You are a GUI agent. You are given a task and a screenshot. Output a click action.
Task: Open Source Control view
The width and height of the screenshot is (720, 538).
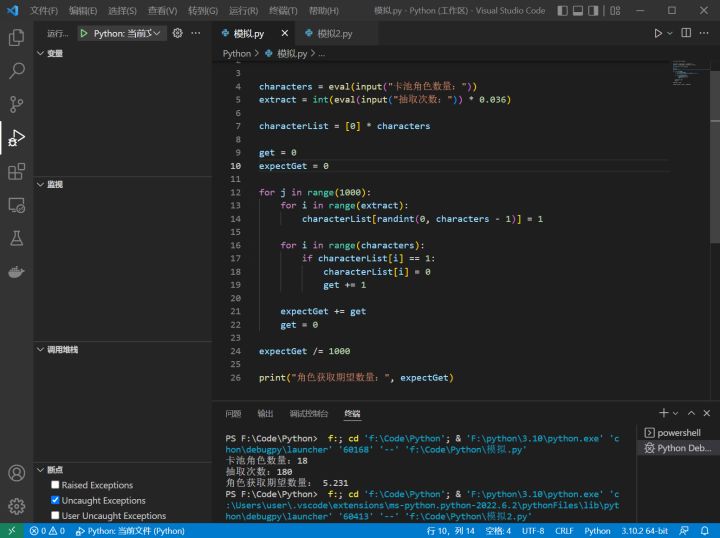17,104
